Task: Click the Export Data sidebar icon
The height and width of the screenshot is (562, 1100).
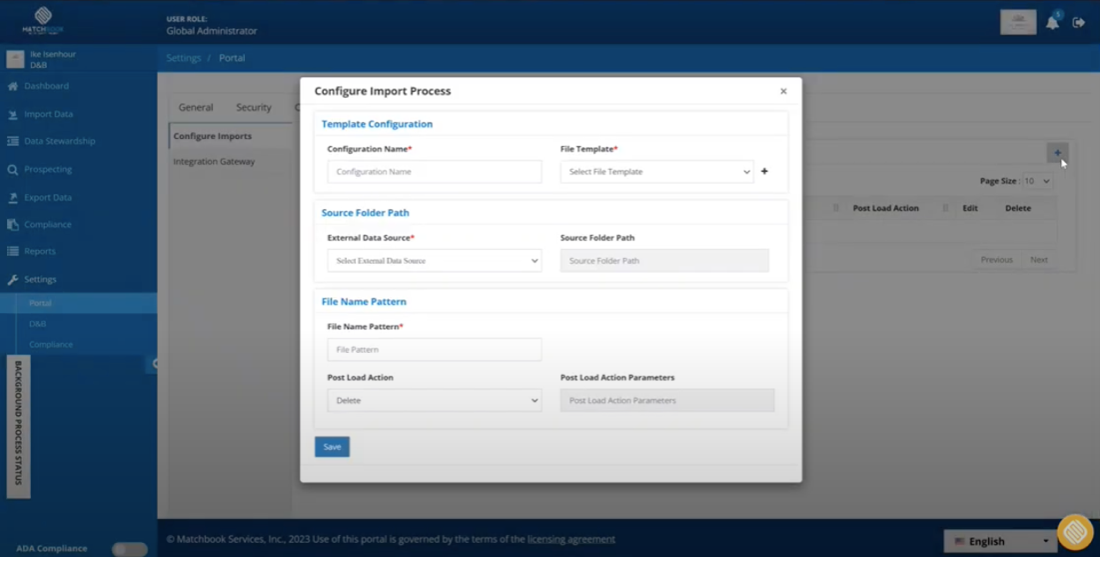Action: (x=13, y=198)
